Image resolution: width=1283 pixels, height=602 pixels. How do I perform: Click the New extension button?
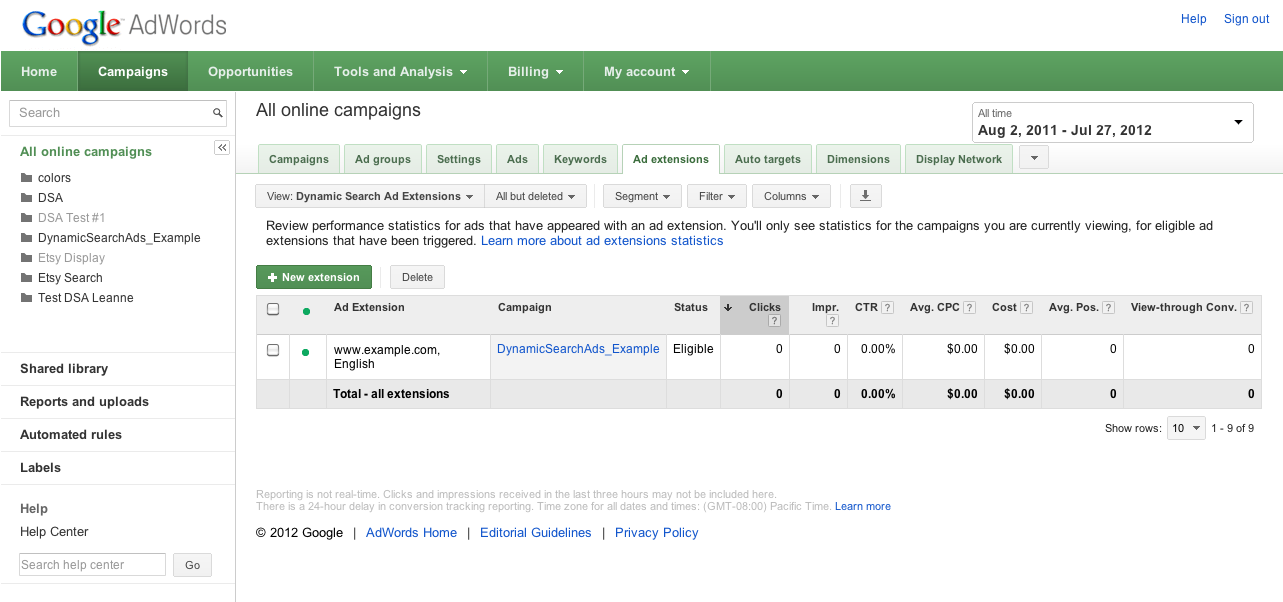point(314,277)
